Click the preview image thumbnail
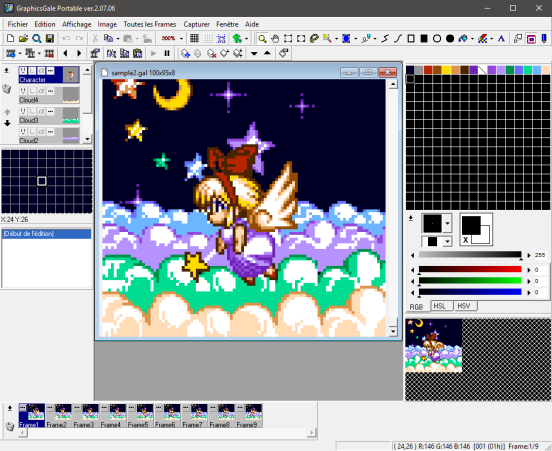 pos(434,346)
